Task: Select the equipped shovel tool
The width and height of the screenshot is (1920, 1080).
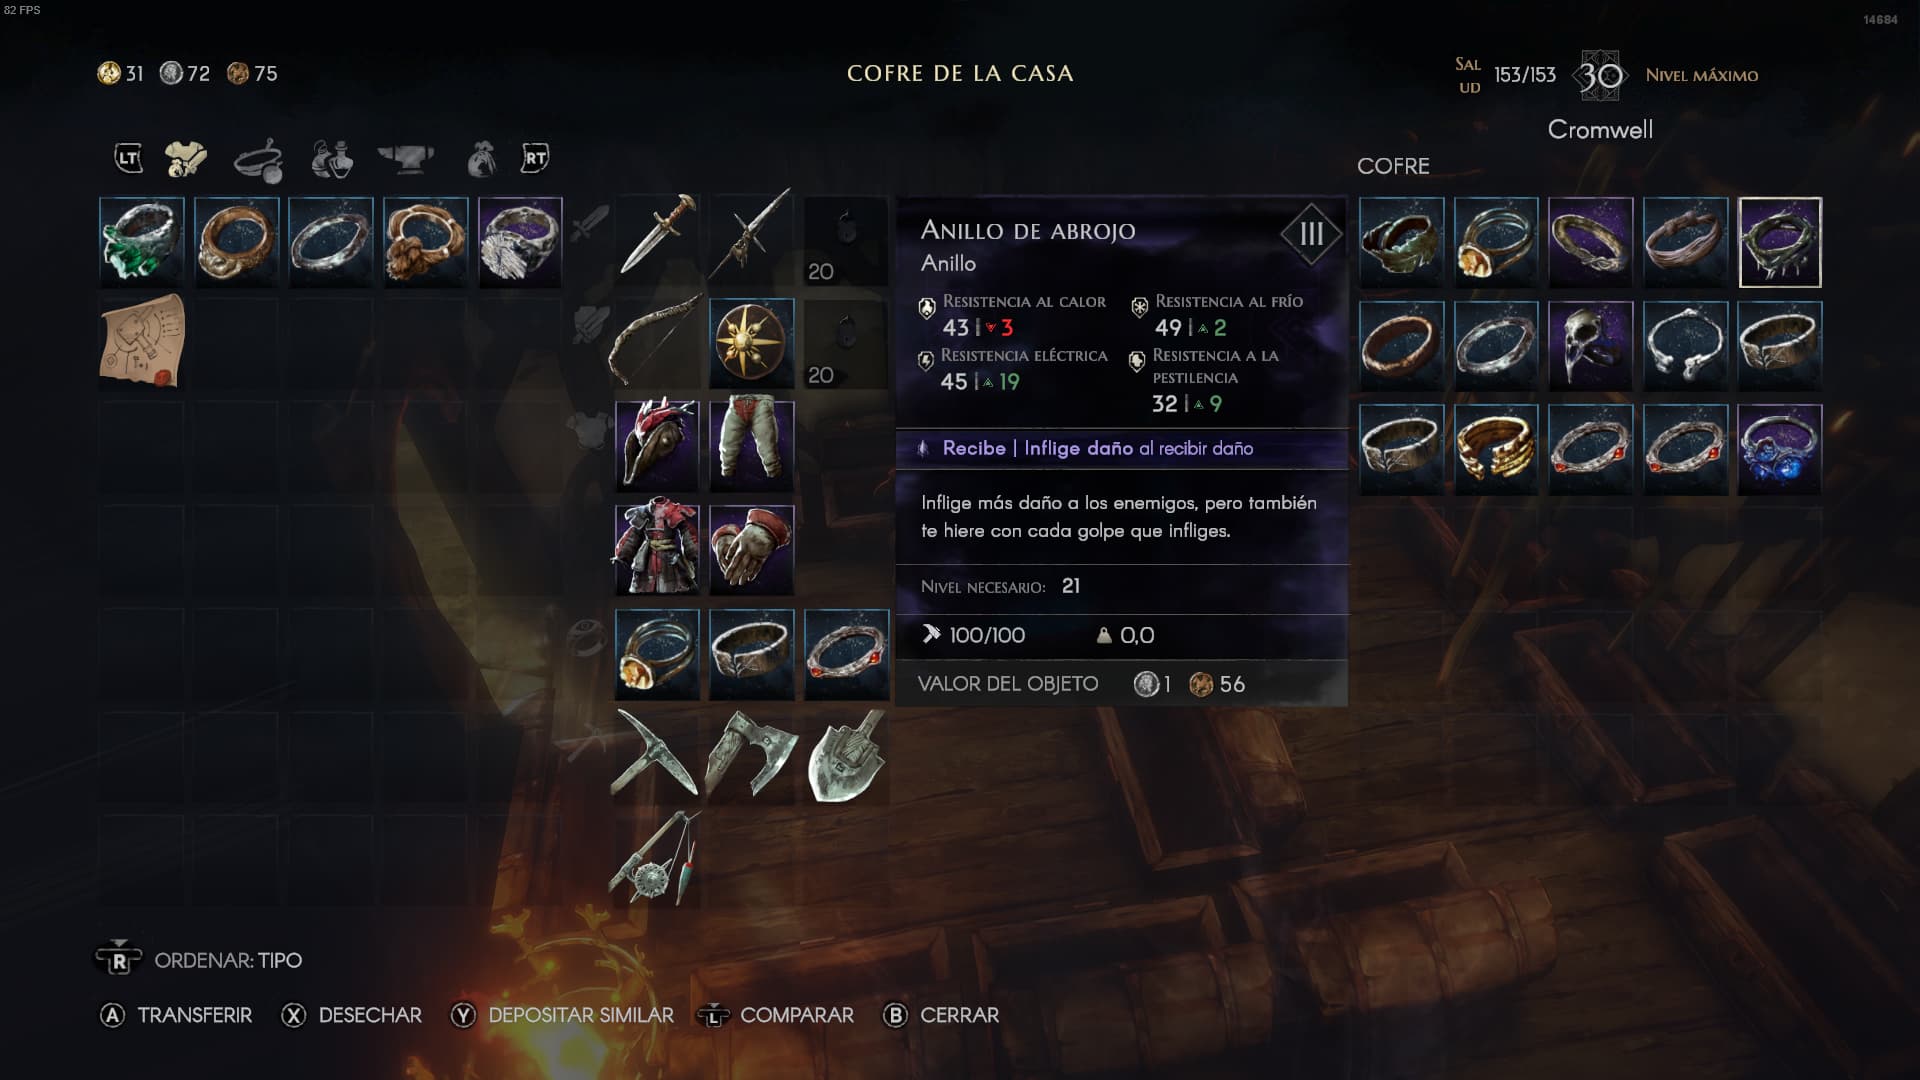Action: pos(846,757)
